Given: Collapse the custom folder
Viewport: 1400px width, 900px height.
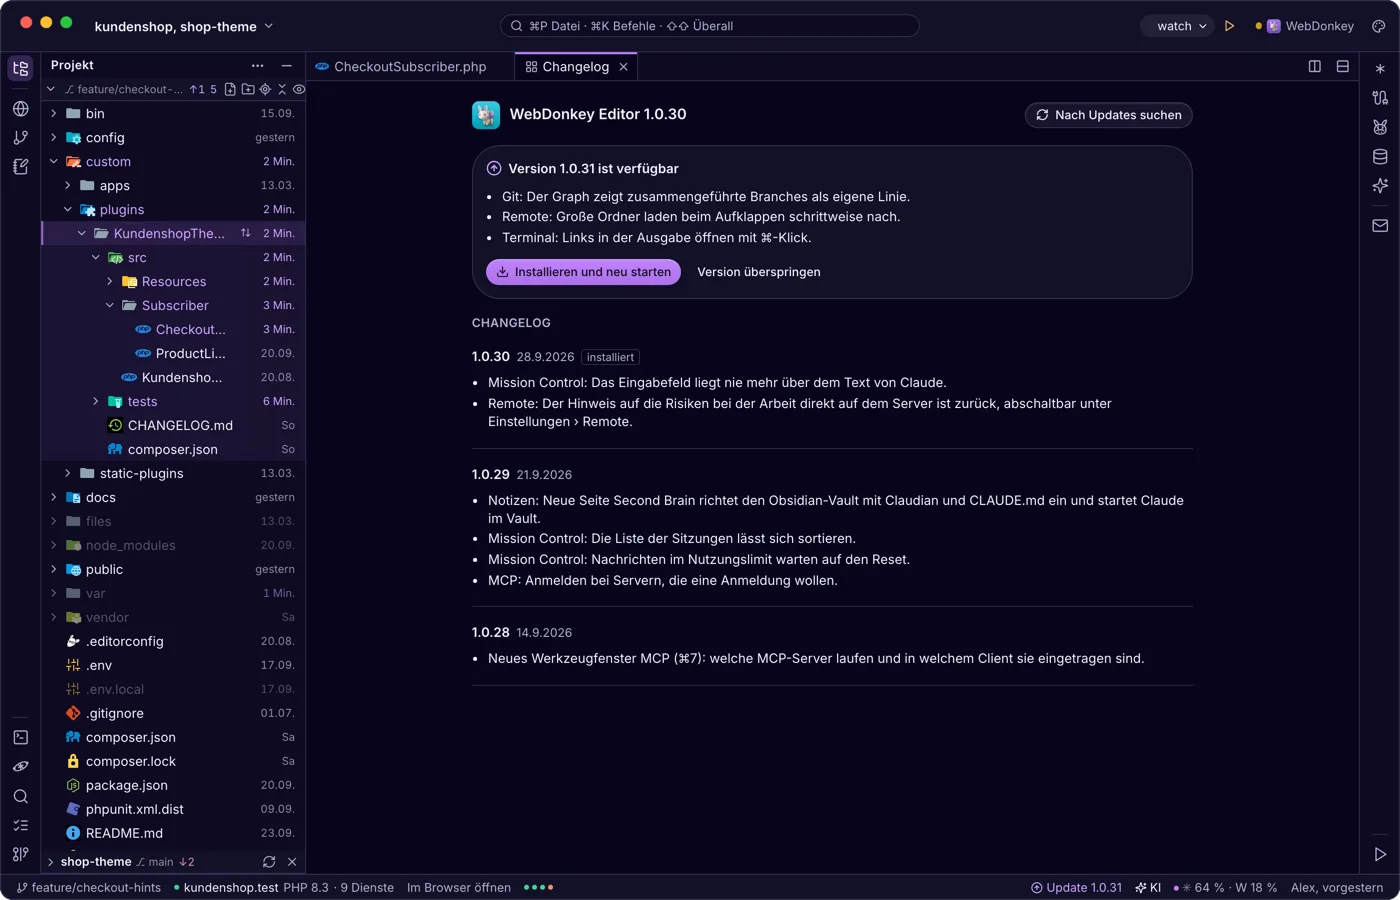Looking at the screenshot, I should tap(53, 161).
